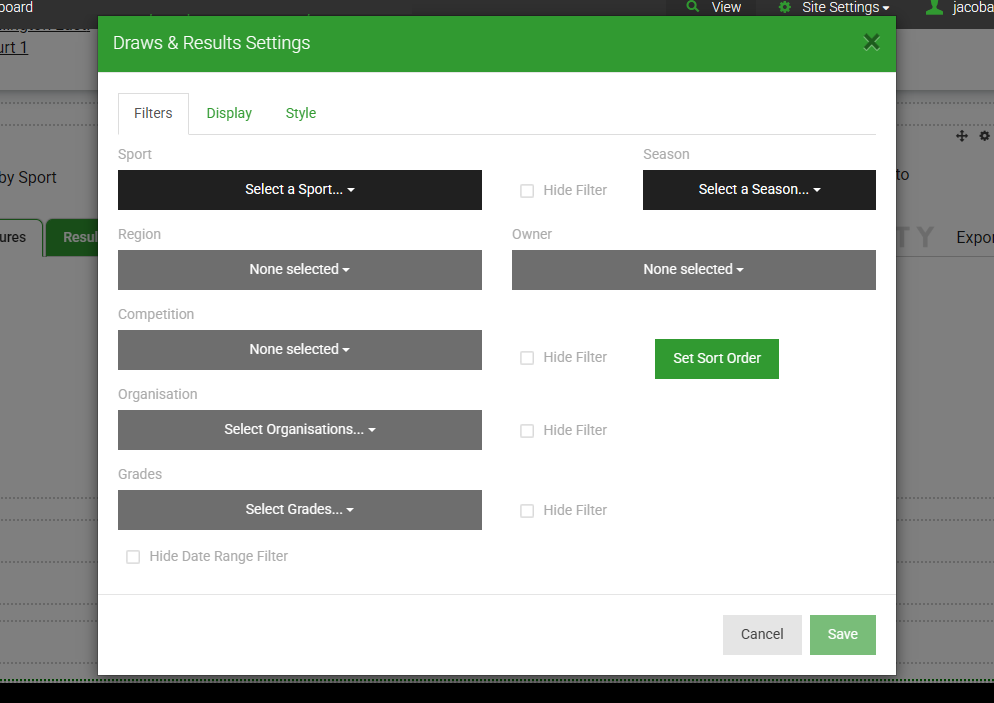Toggle Hide Filter checkbox for Grades
The height and width of the screenshot is (703, 994).
[x=527, y=511]
